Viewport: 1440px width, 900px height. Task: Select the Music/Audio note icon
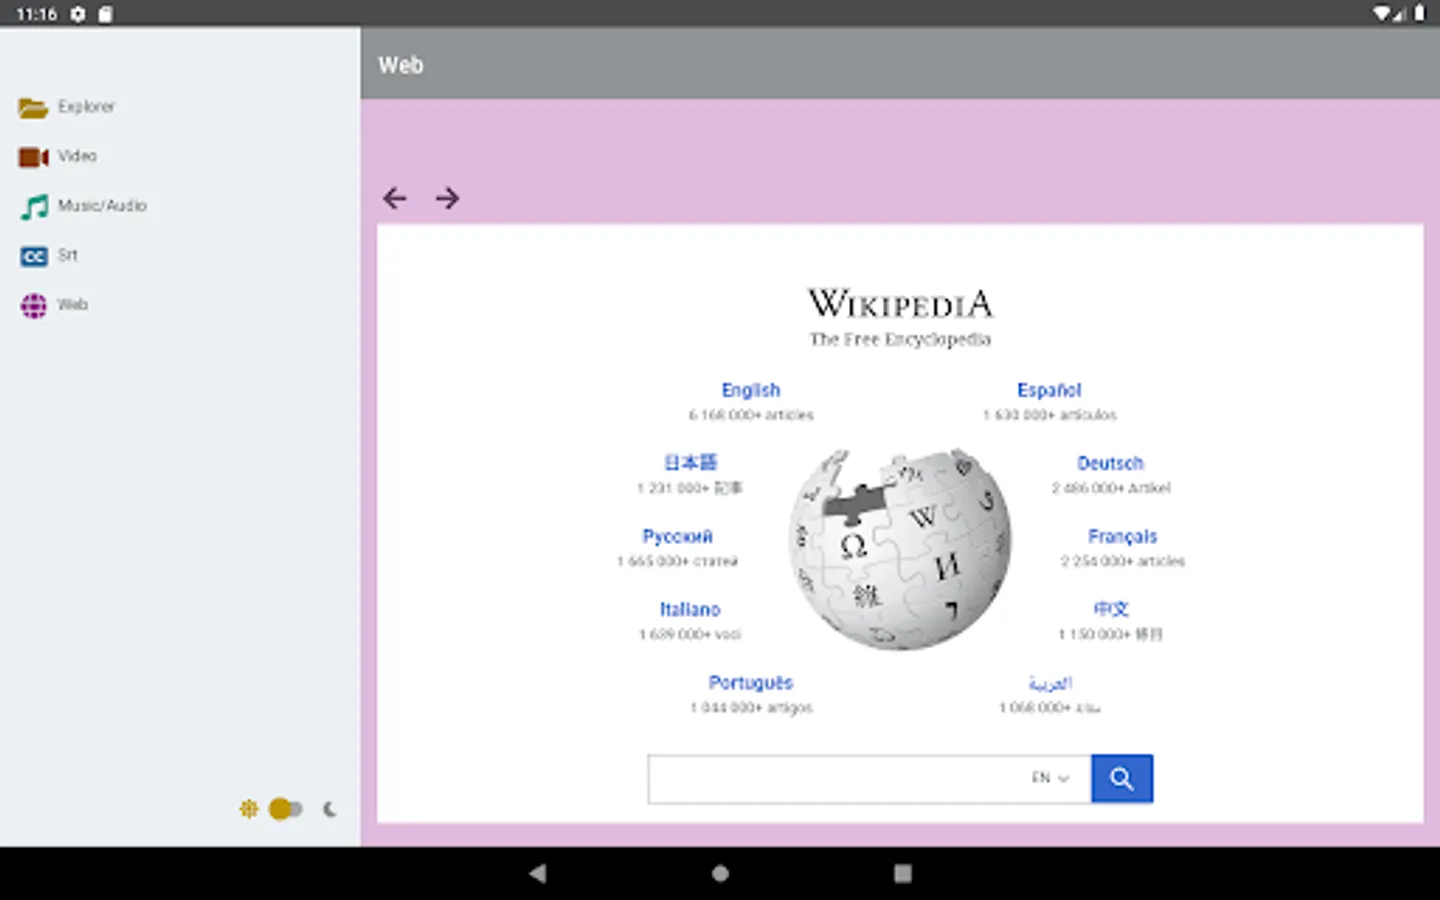point(34,207)
